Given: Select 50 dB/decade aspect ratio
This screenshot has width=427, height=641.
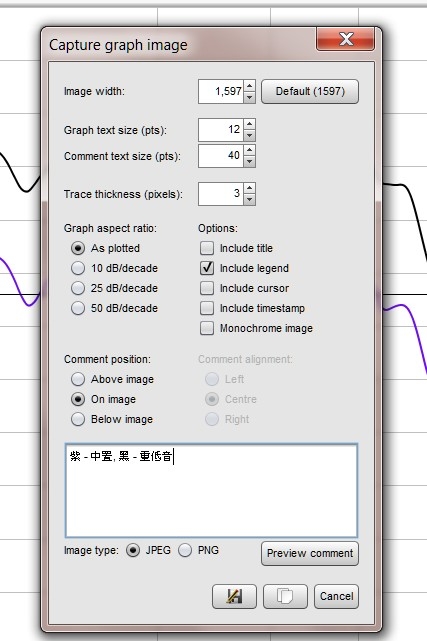Looking at the screenshot, I should pos(78,308).
